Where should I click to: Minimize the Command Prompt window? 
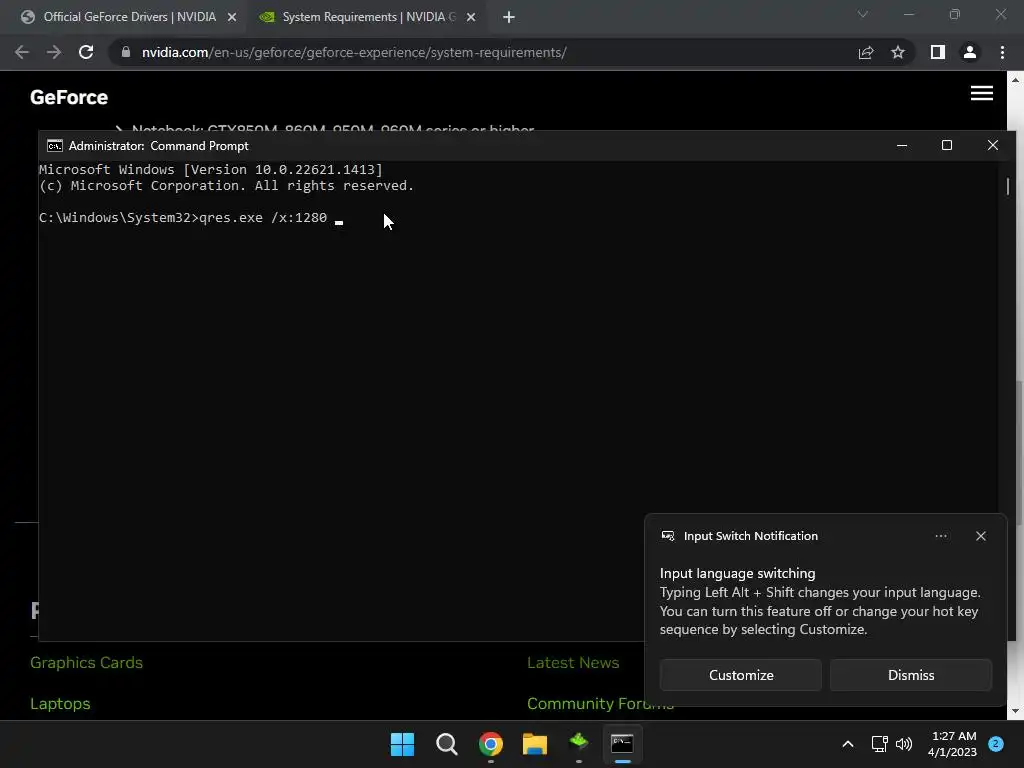coord(902,146)
